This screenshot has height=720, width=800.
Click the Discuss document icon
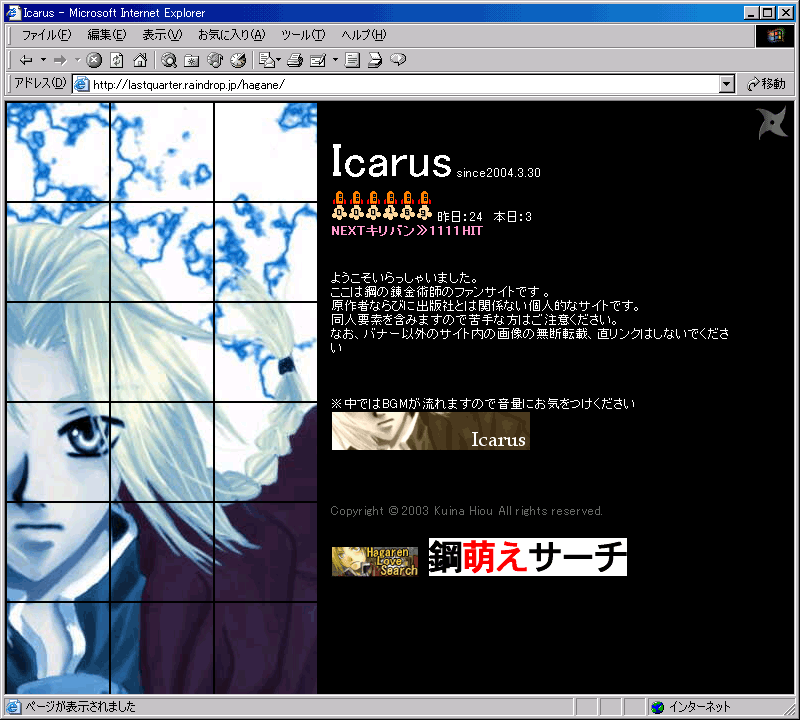[x=352, y=60]
